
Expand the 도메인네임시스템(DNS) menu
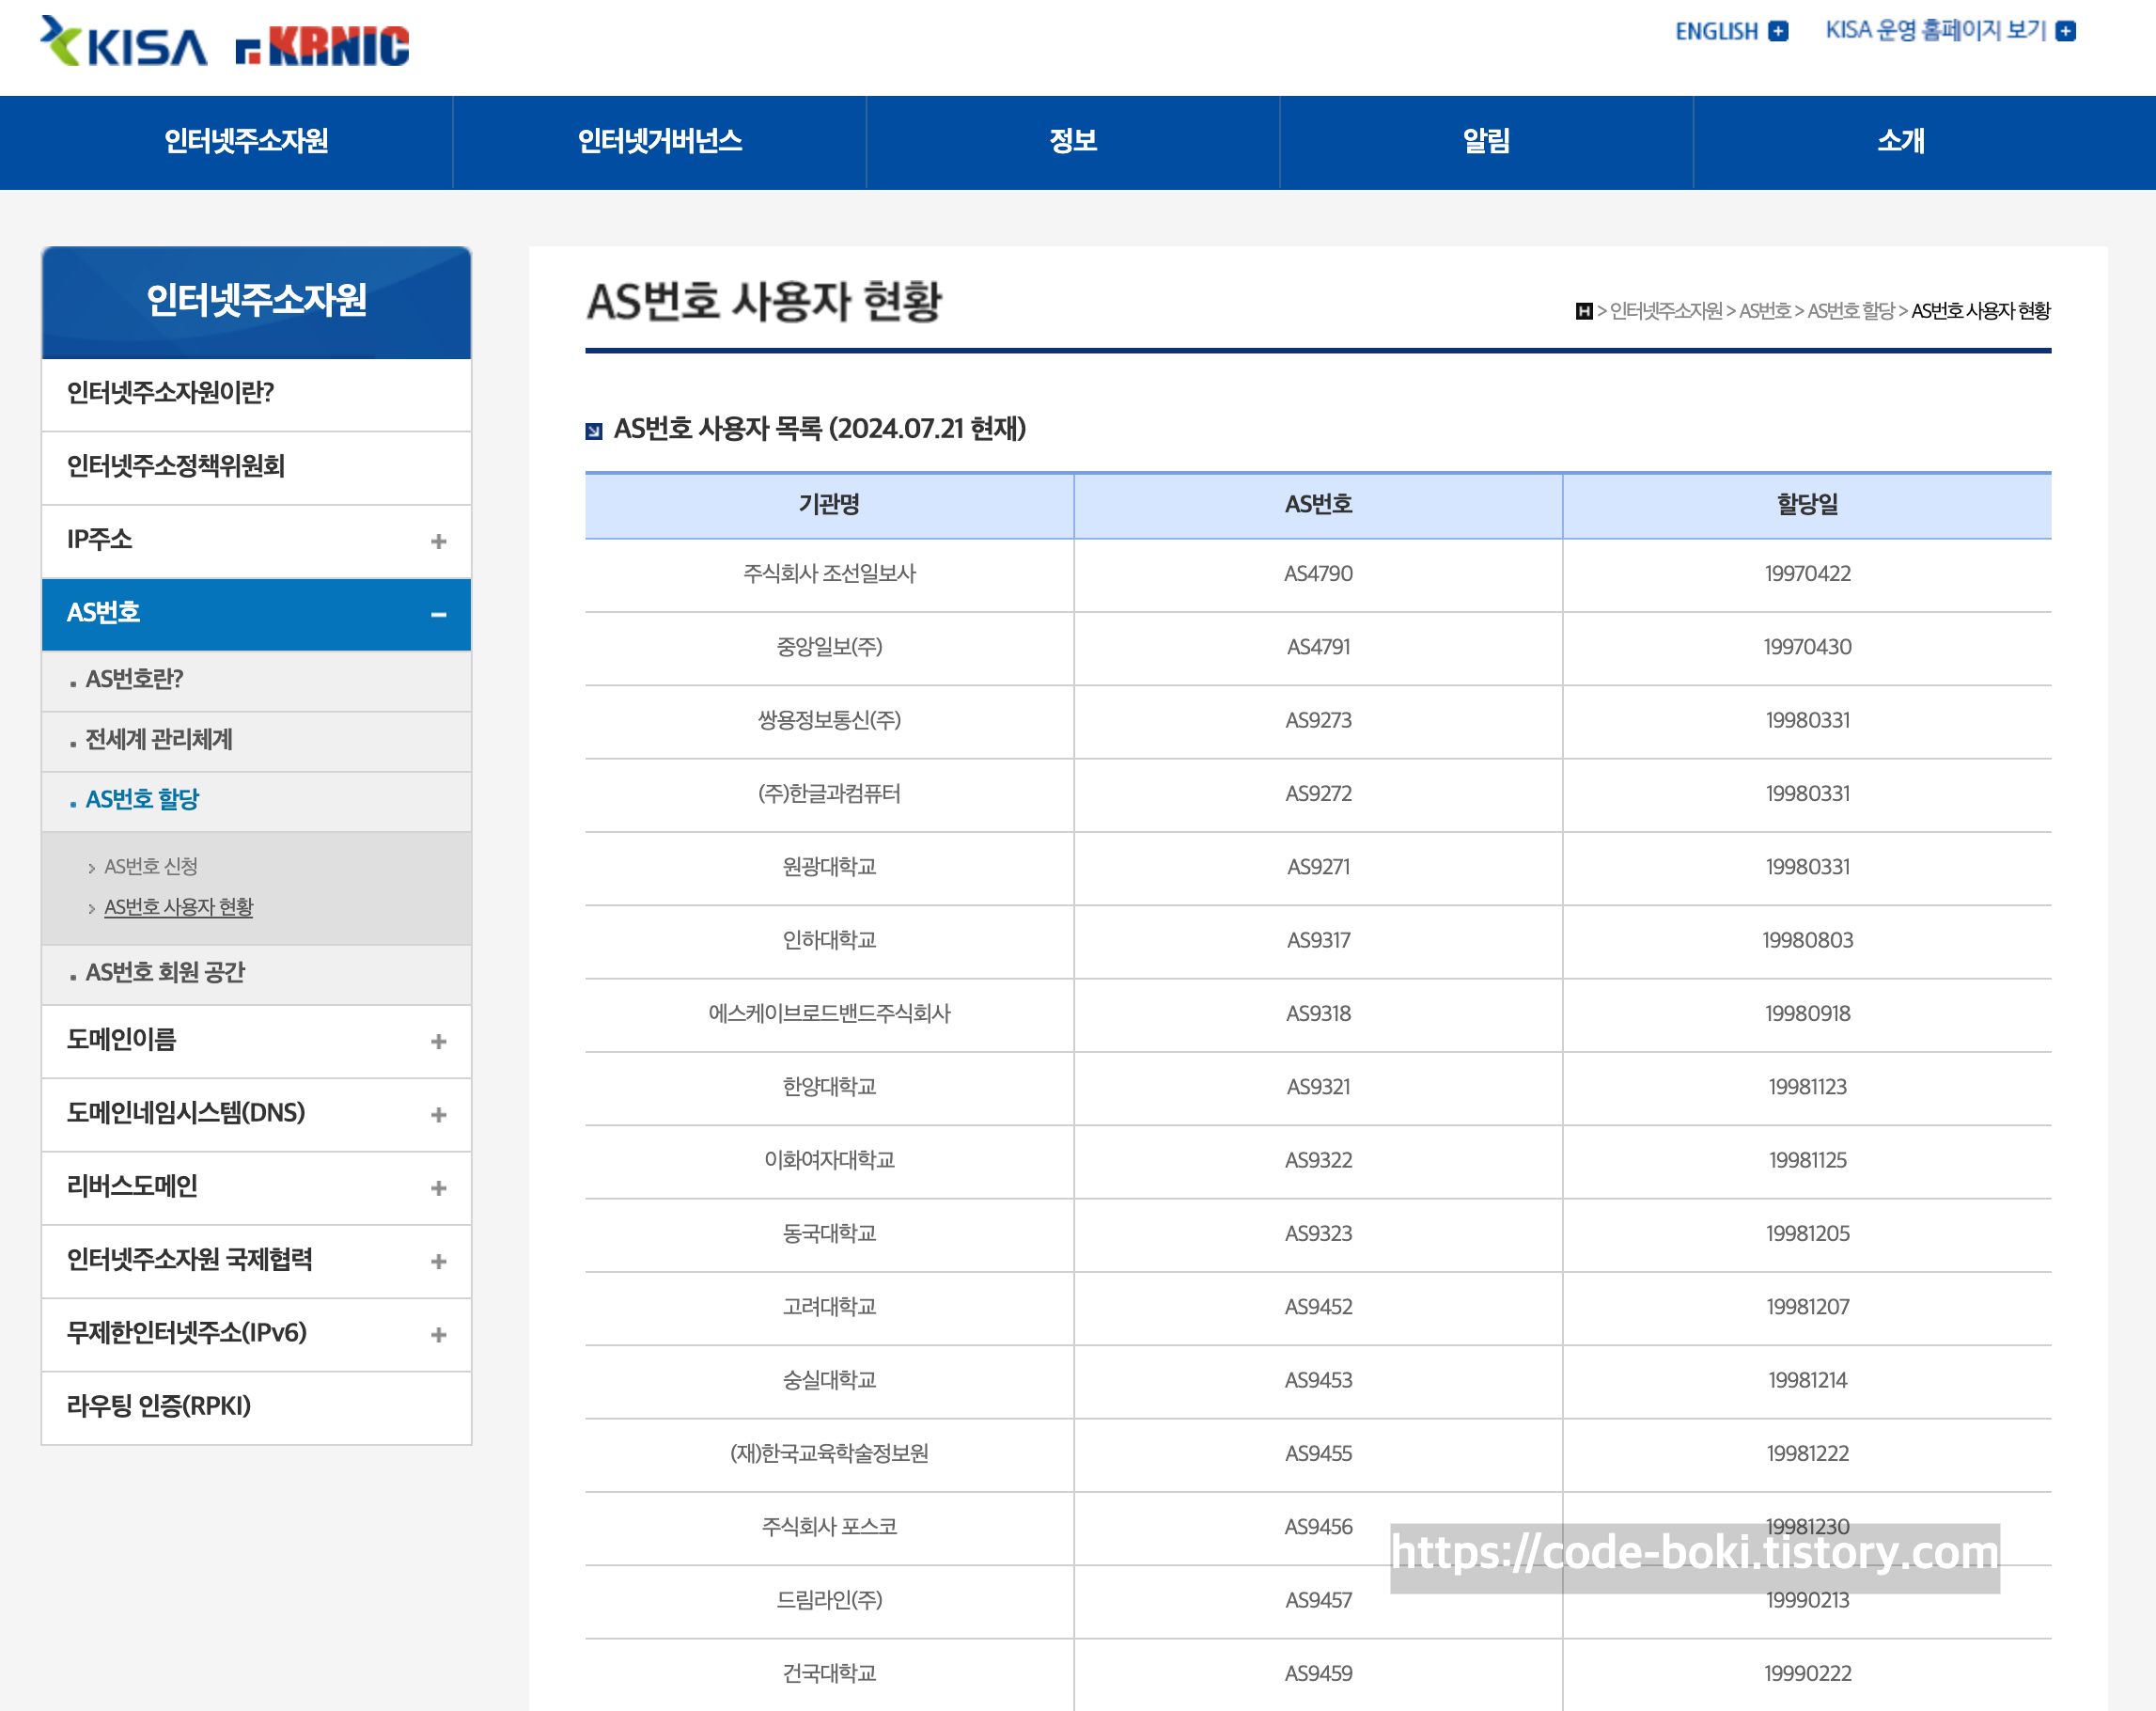[438, 1114]
